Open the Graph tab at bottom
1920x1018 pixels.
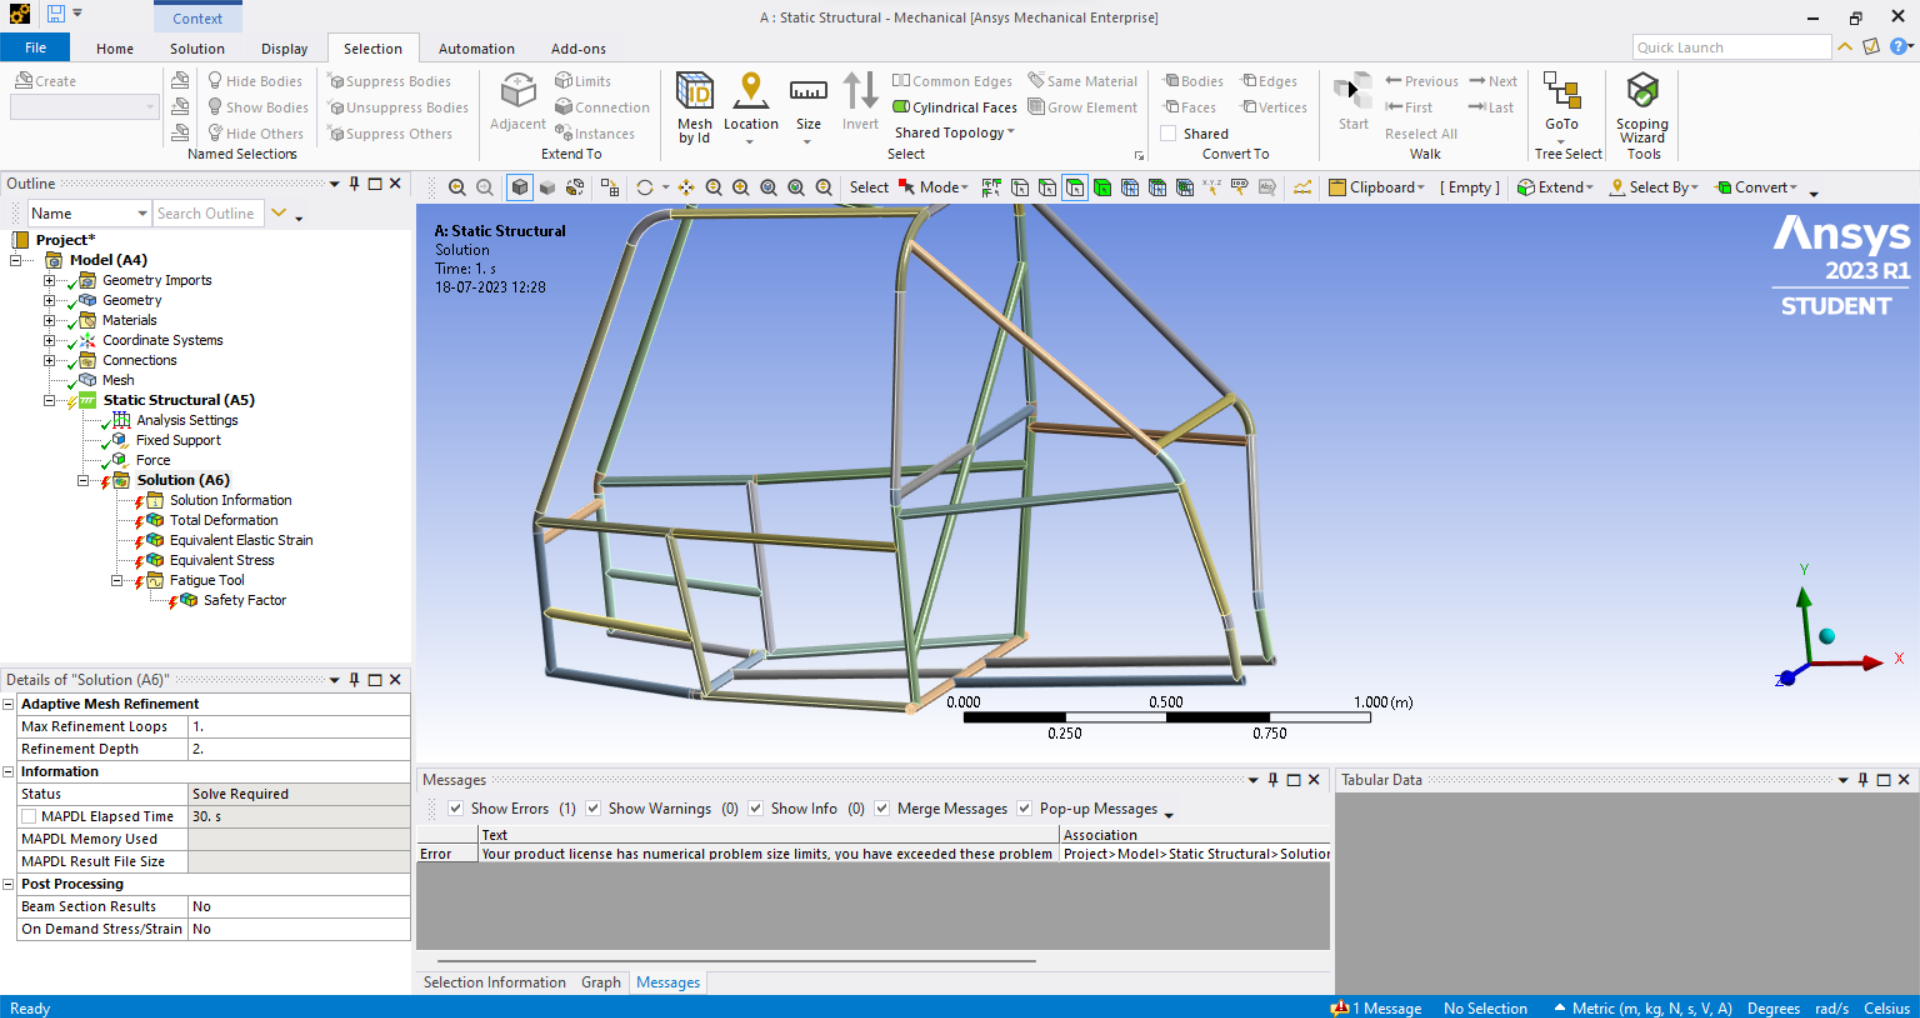[600, 982]
